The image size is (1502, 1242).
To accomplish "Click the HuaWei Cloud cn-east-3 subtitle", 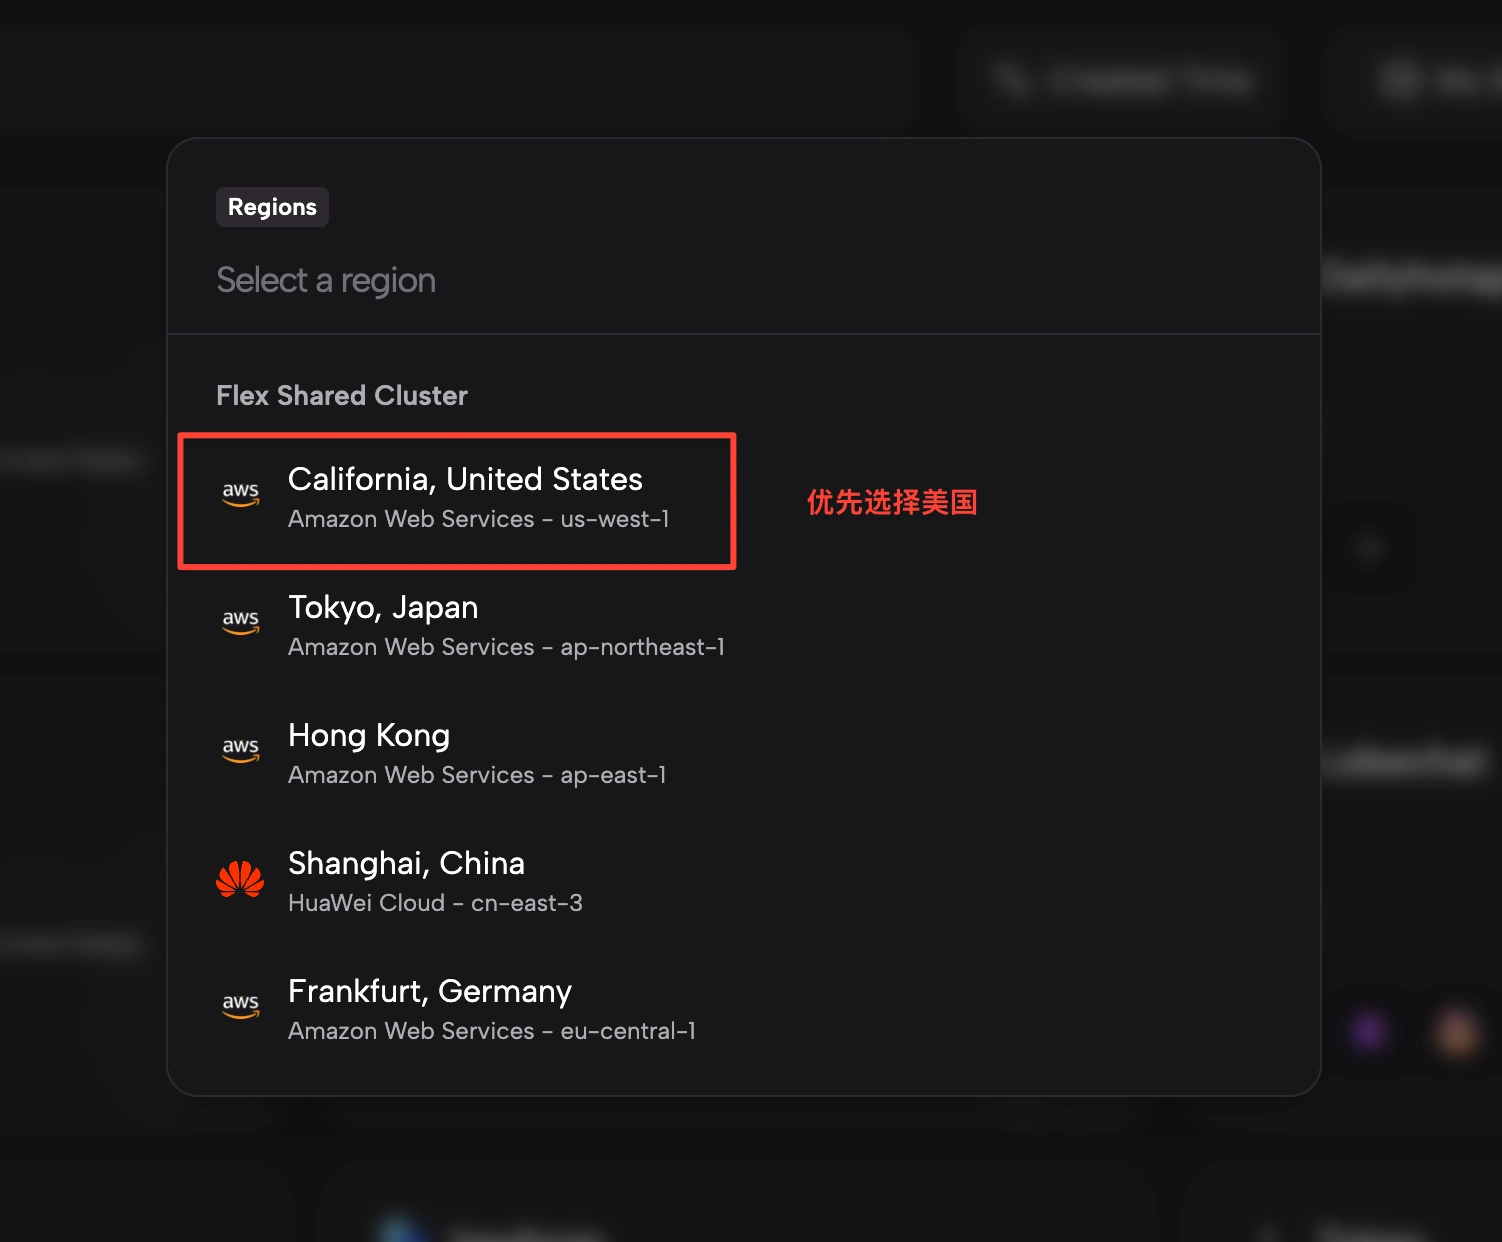I will (435, 903).
